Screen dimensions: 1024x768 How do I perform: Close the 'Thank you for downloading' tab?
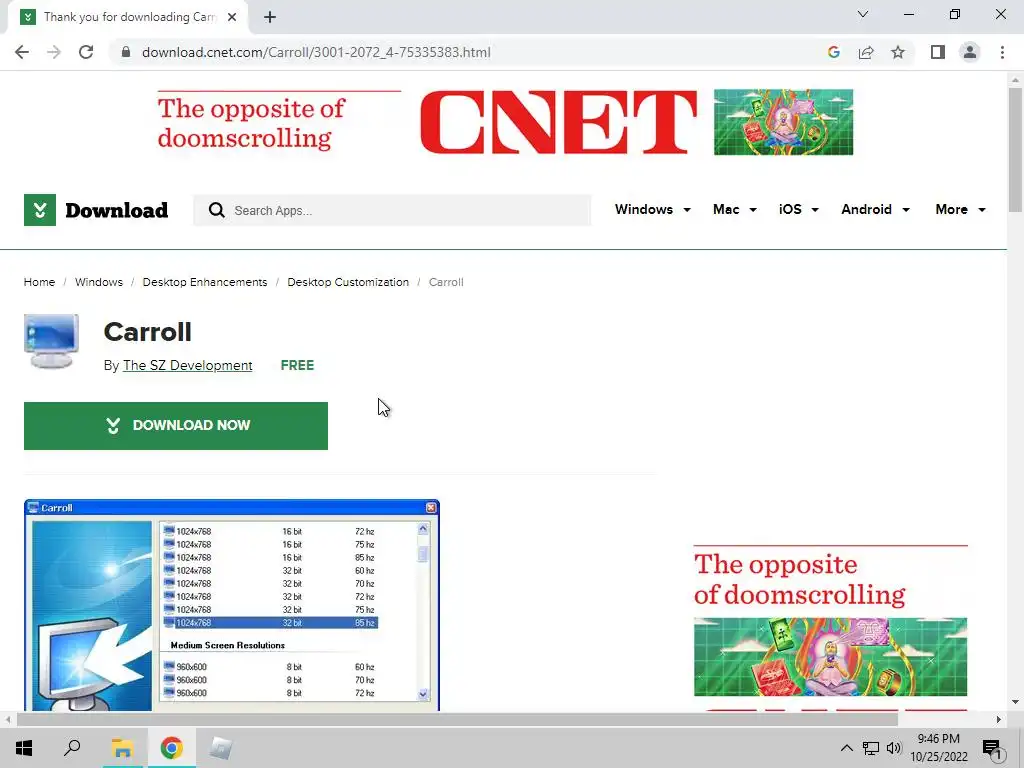pos(232,17)
